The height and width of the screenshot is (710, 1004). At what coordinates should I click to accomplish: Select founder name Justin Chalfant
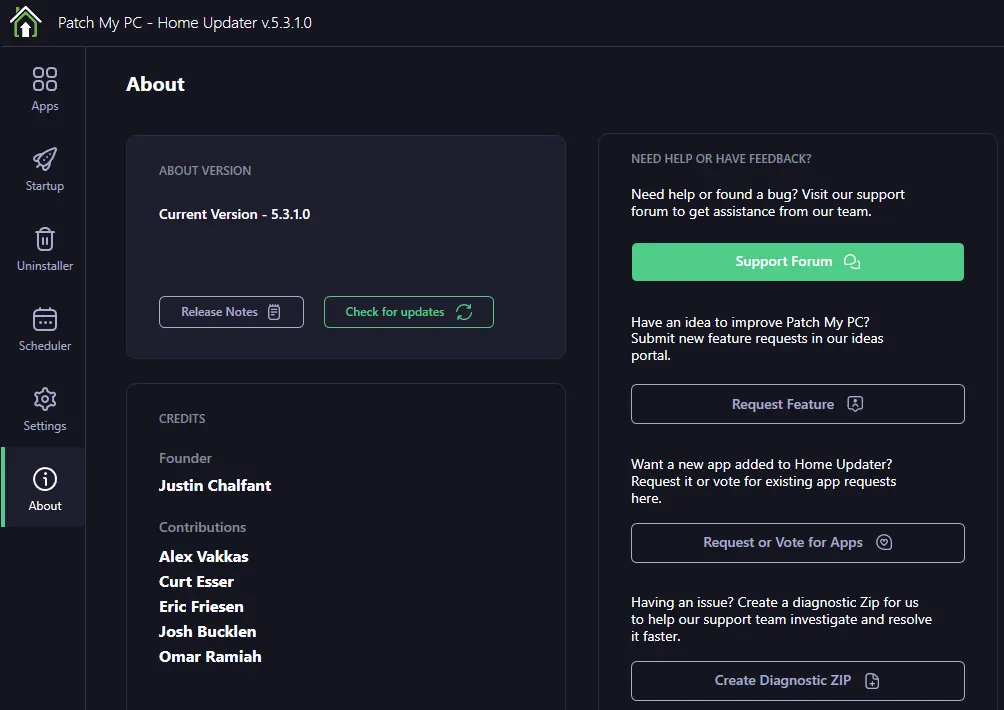(x=215, y=486)
